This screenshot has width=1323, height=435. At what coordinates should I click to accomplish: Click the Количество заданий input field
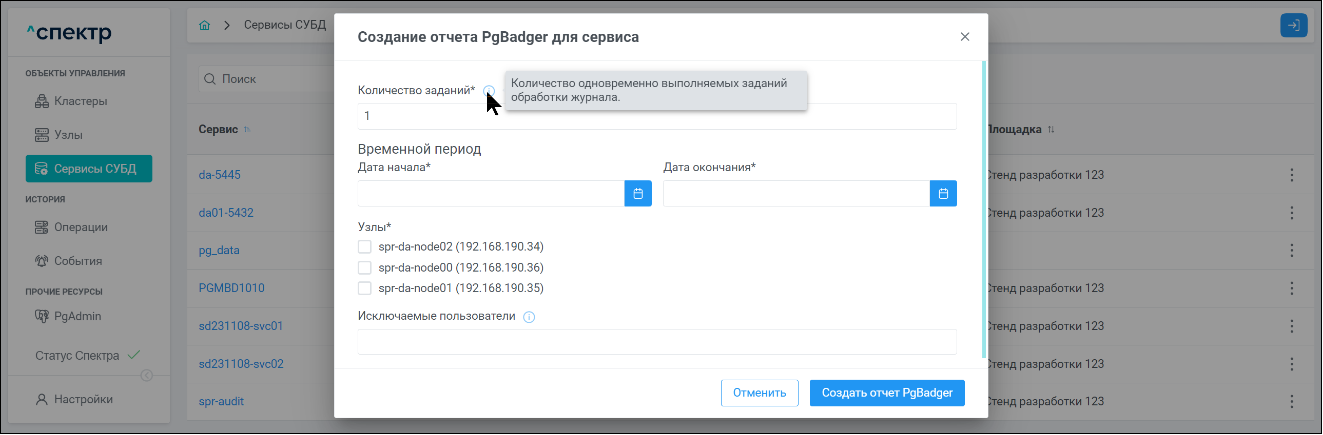(x=657, y=116)
